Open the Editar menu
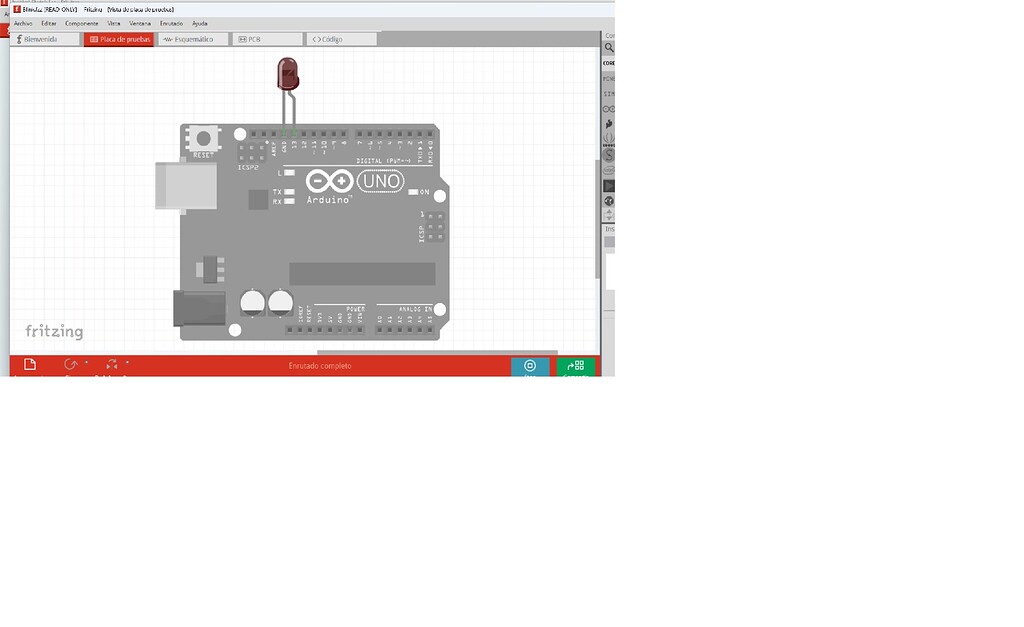The width and height of the screenshot is (1024, 627). [x=49, y=24]
